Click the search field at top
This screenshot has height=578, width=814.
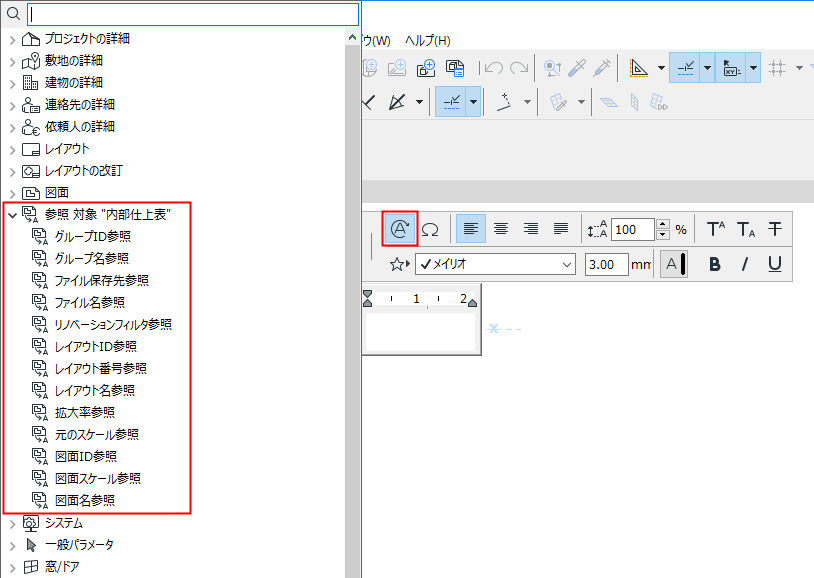193,15
